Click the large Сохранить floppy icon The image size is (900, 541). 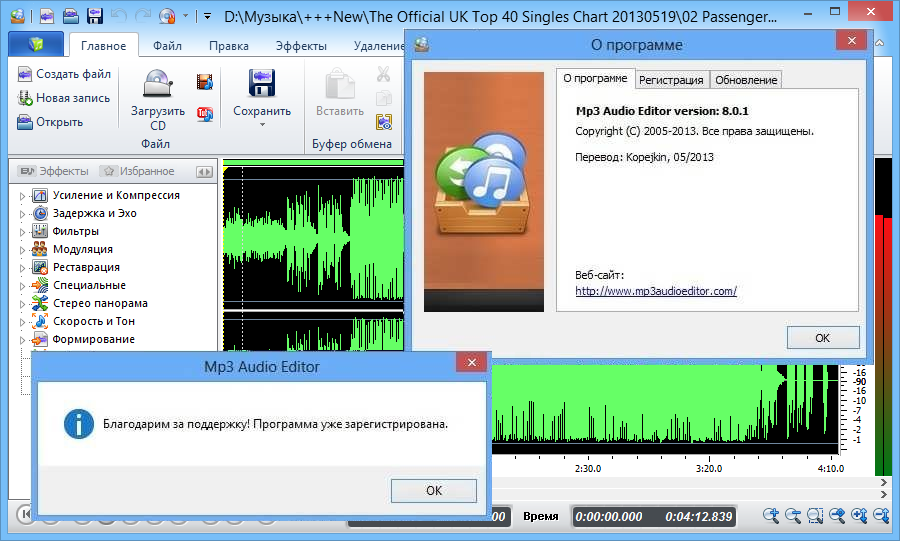[262, 83]
